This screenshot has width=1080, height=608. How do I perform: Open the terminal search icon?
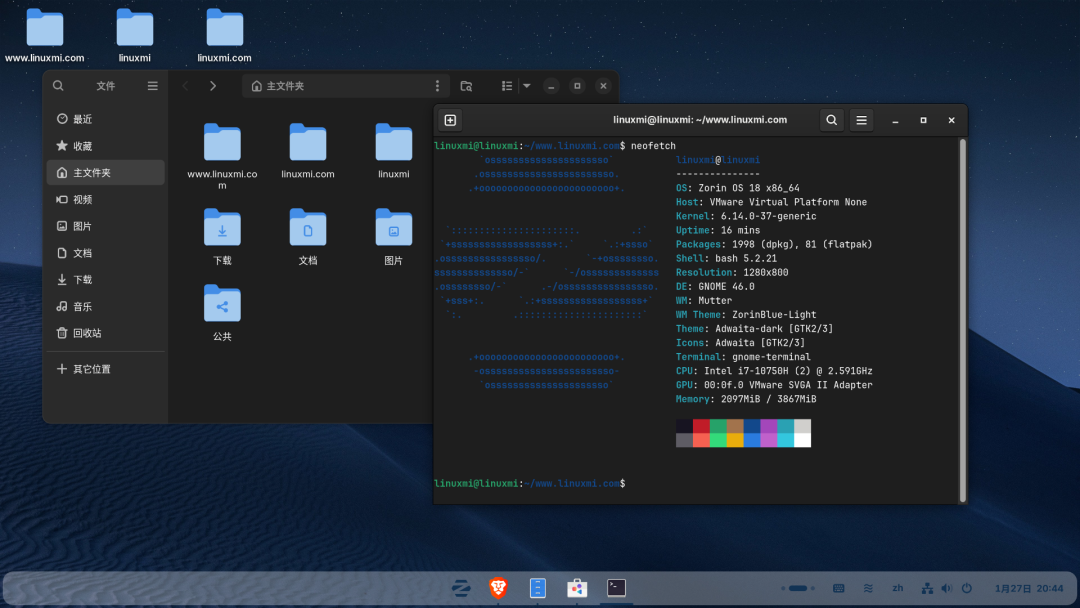point(831,119)
